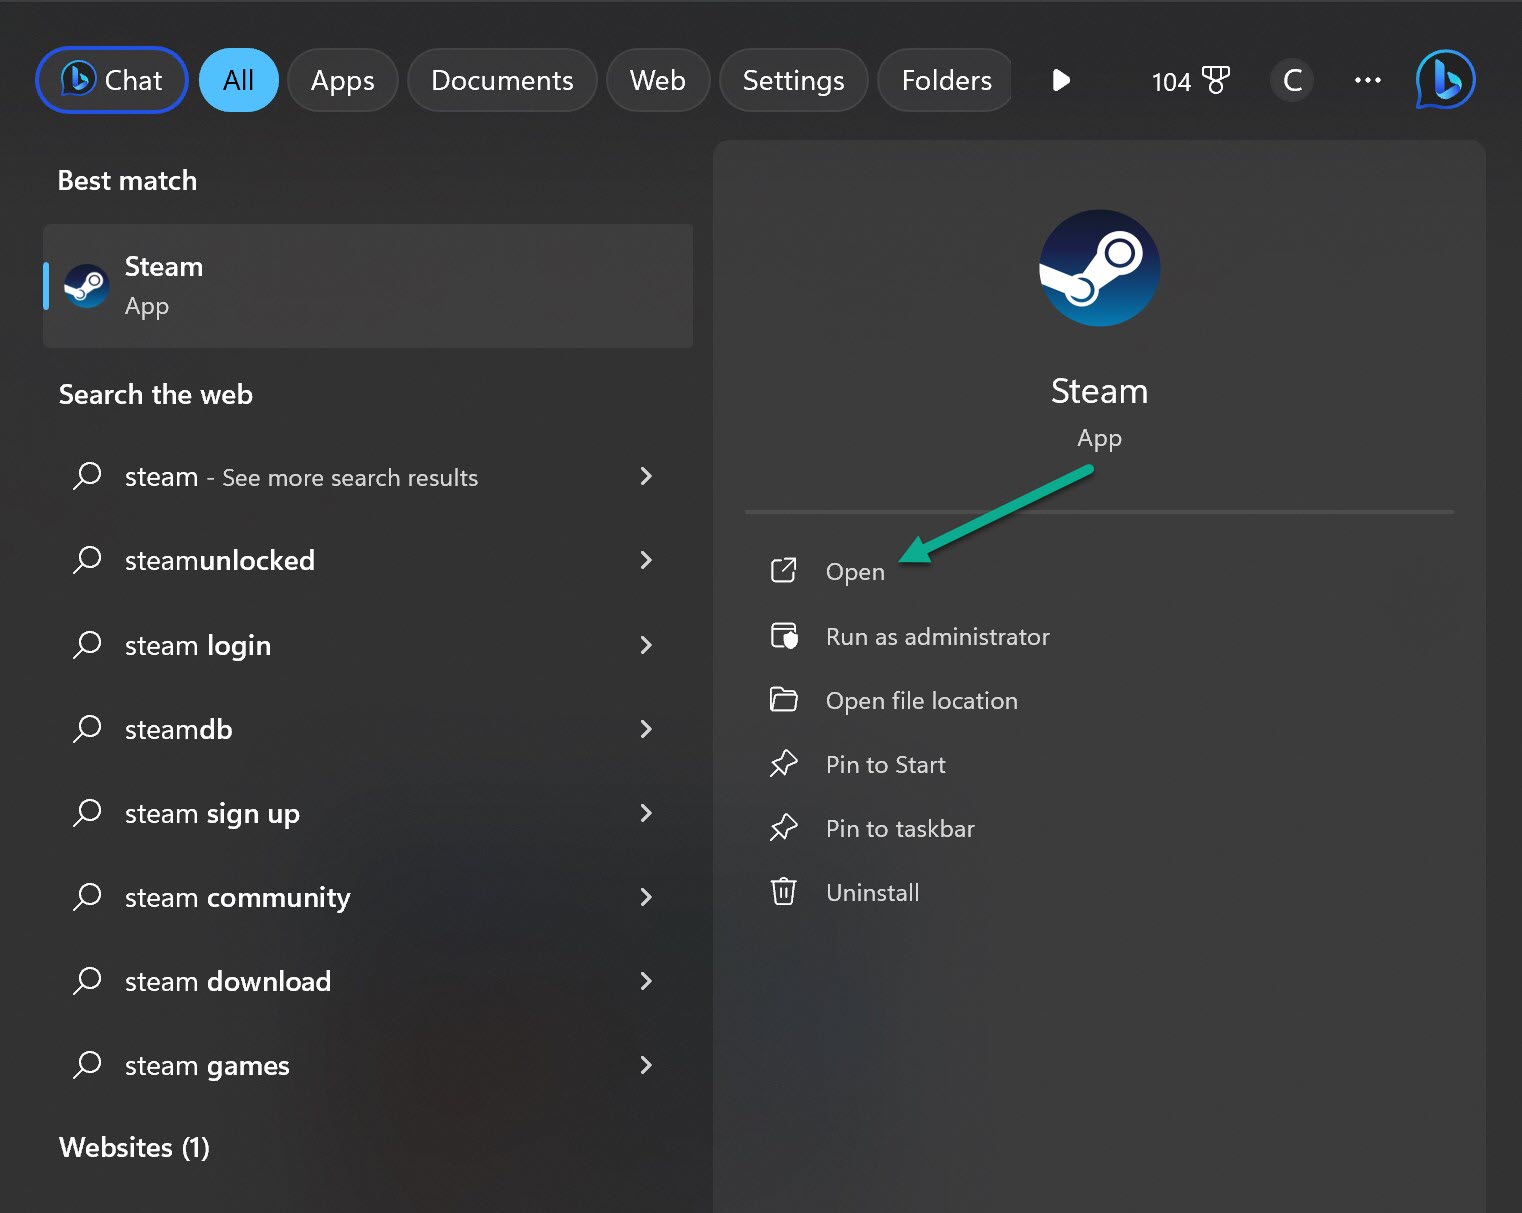Switch to the Documents filter
Viewport: 1522px width, 1213px height.
[x=502, y=80]
